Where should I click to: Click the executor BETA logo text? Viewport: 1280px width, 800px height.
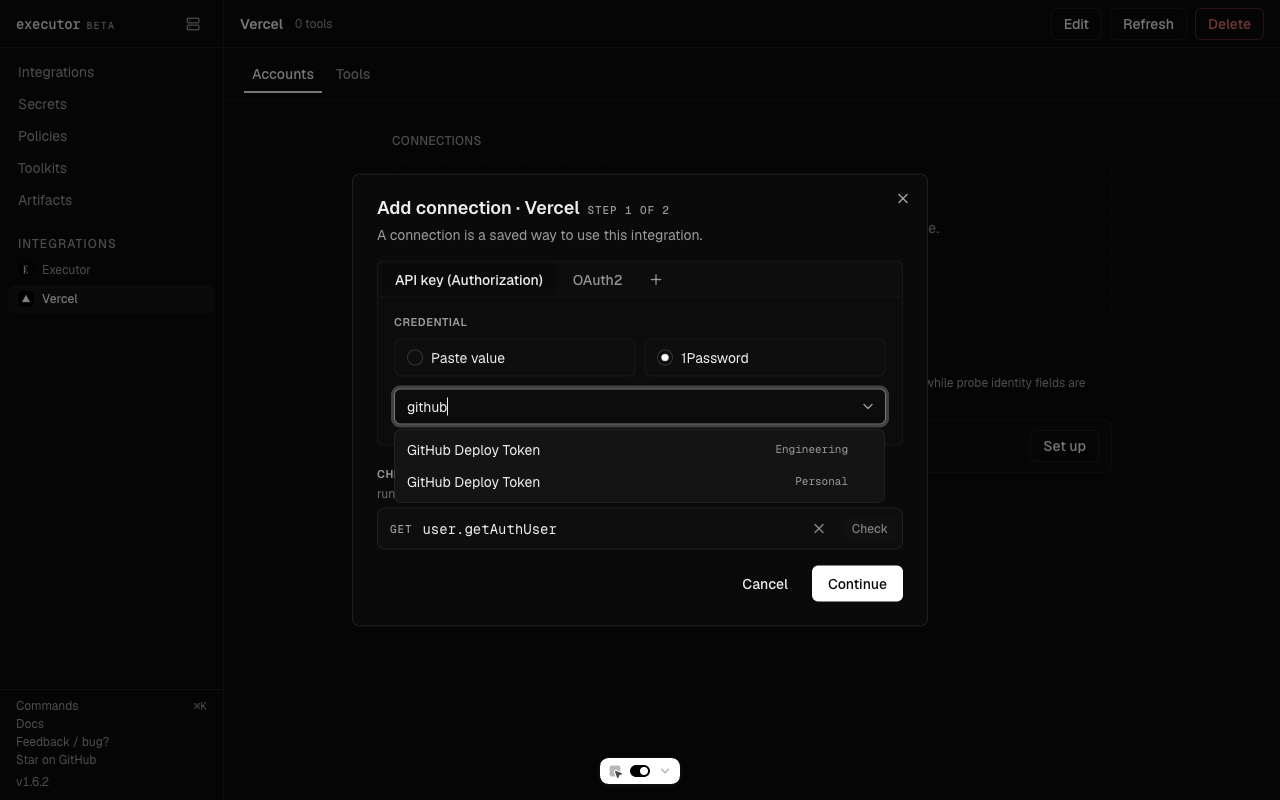click(65, 24)
